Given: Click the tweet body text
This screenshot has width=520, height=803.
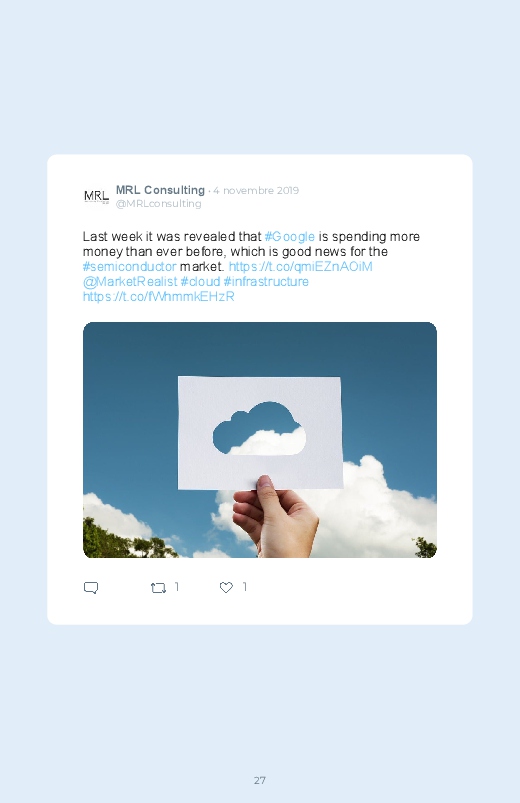Looking at the screenshot, I should (251, 266).
